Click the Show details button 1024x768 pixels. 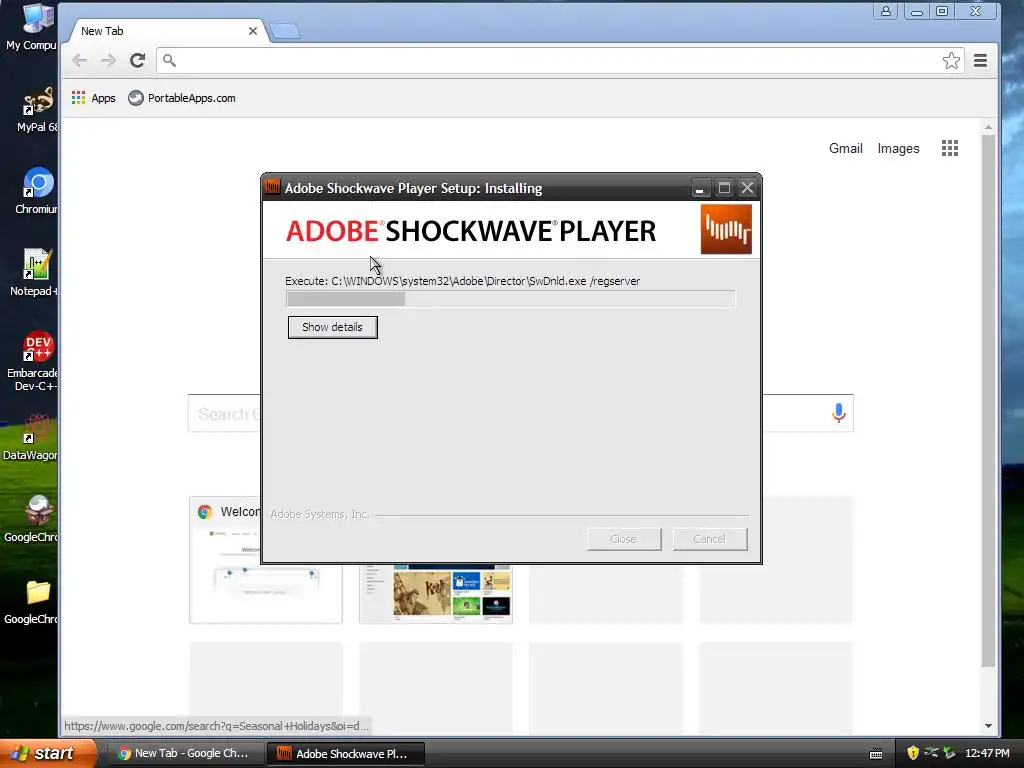(332, 327)
